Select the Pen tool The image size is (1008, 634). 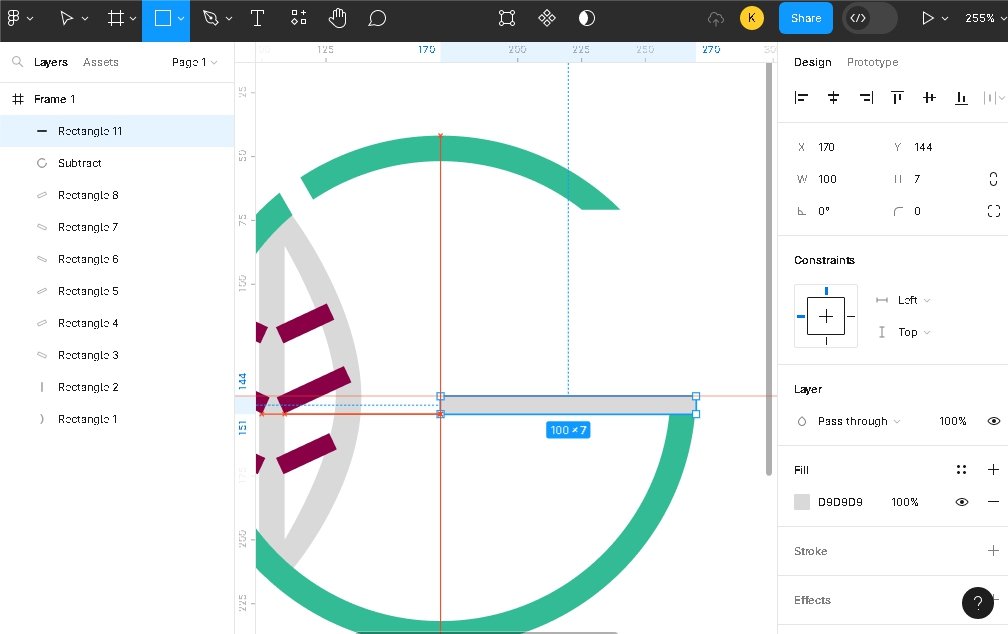[210, 18]
